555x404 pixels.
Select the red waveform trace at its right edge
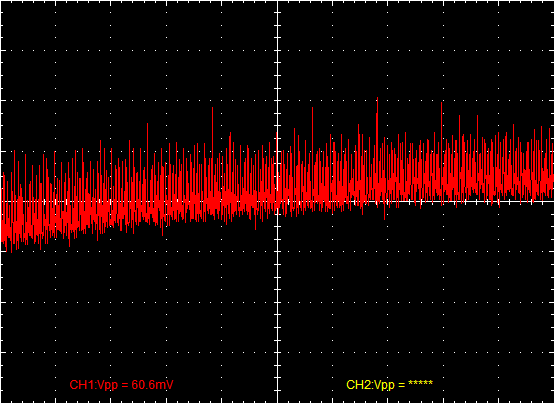(x=552, y=177)
